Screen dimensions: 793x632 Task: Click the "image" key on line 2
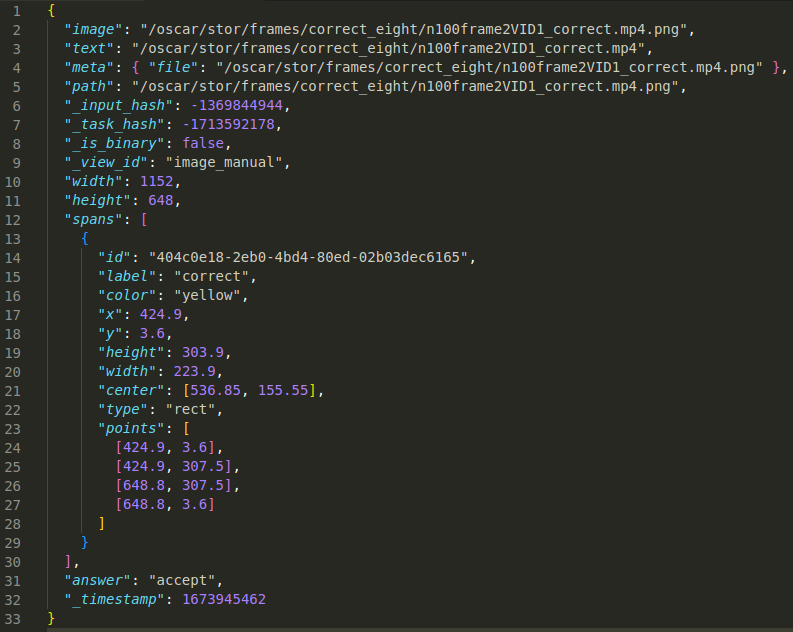tap(91, 29)
